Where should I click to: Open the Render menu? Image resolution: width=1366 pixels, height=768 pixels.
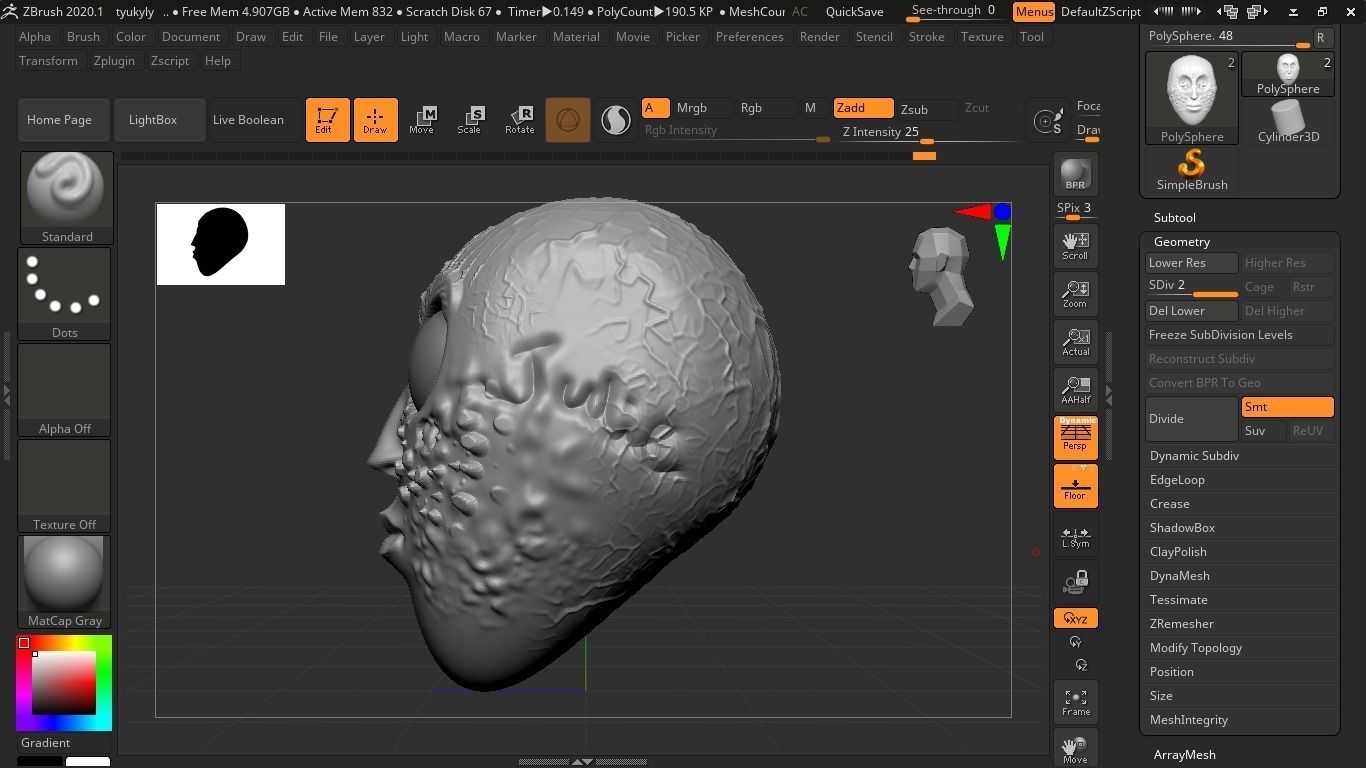819,36
